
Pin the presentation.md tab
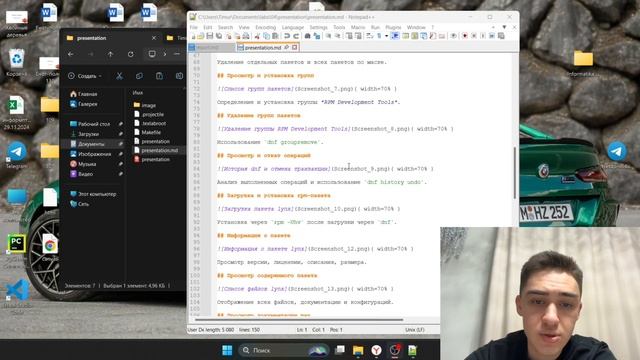point(286,47)
